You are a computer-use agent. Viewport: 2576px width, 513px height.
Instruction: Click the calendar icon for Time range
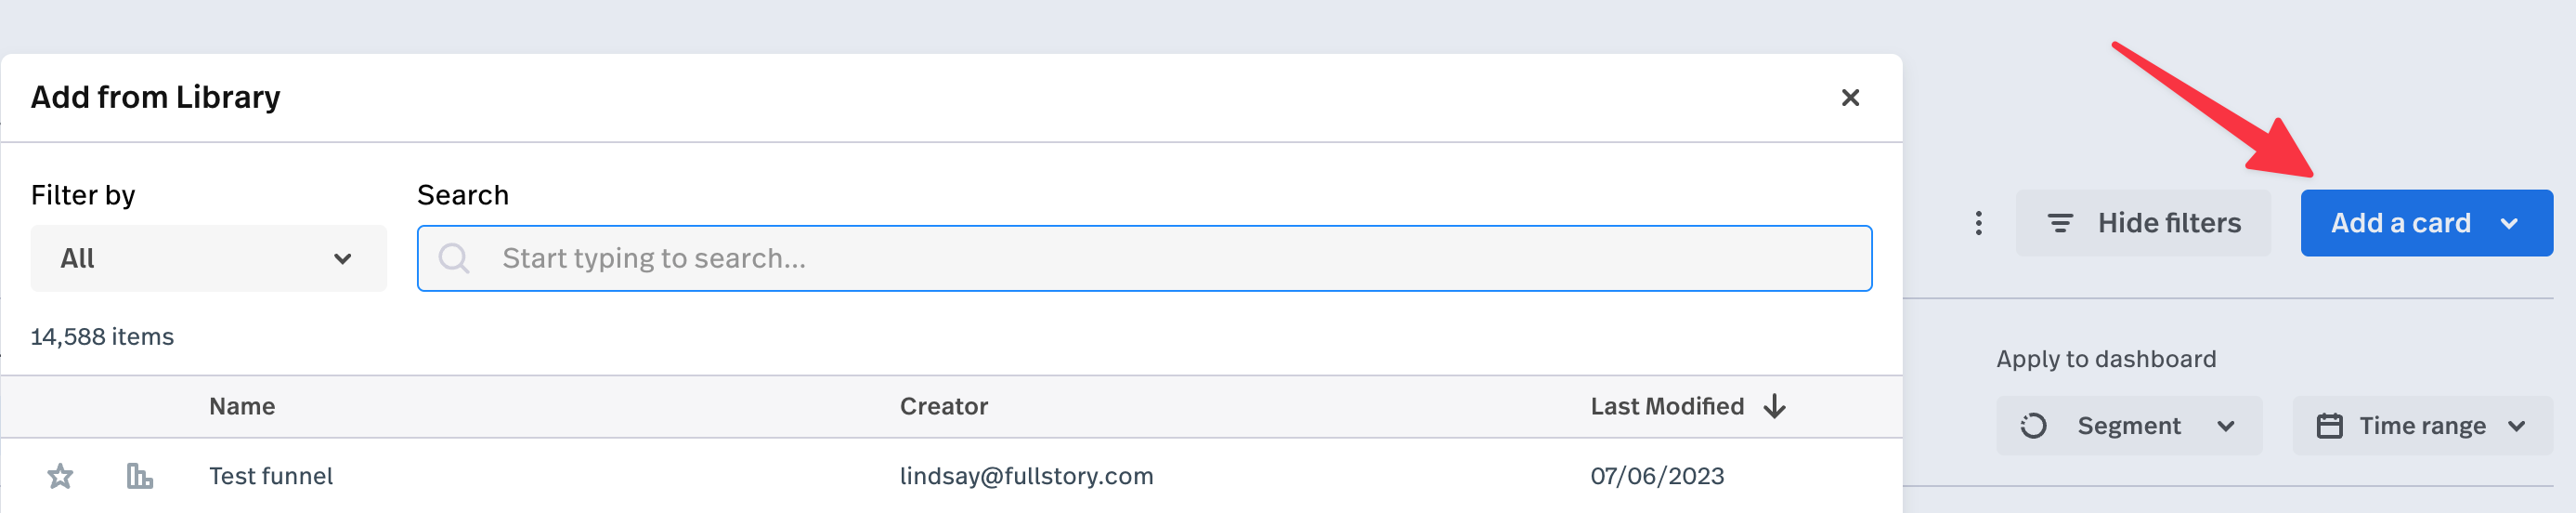2330,426
